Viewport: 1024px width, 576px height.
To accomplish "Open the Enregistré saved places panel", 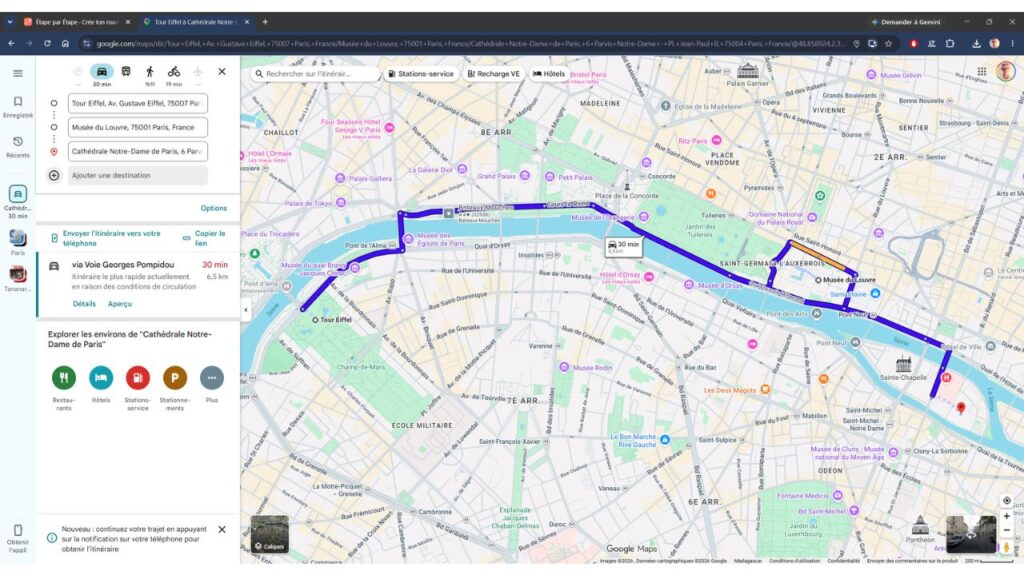I will [x=18, y=106].
